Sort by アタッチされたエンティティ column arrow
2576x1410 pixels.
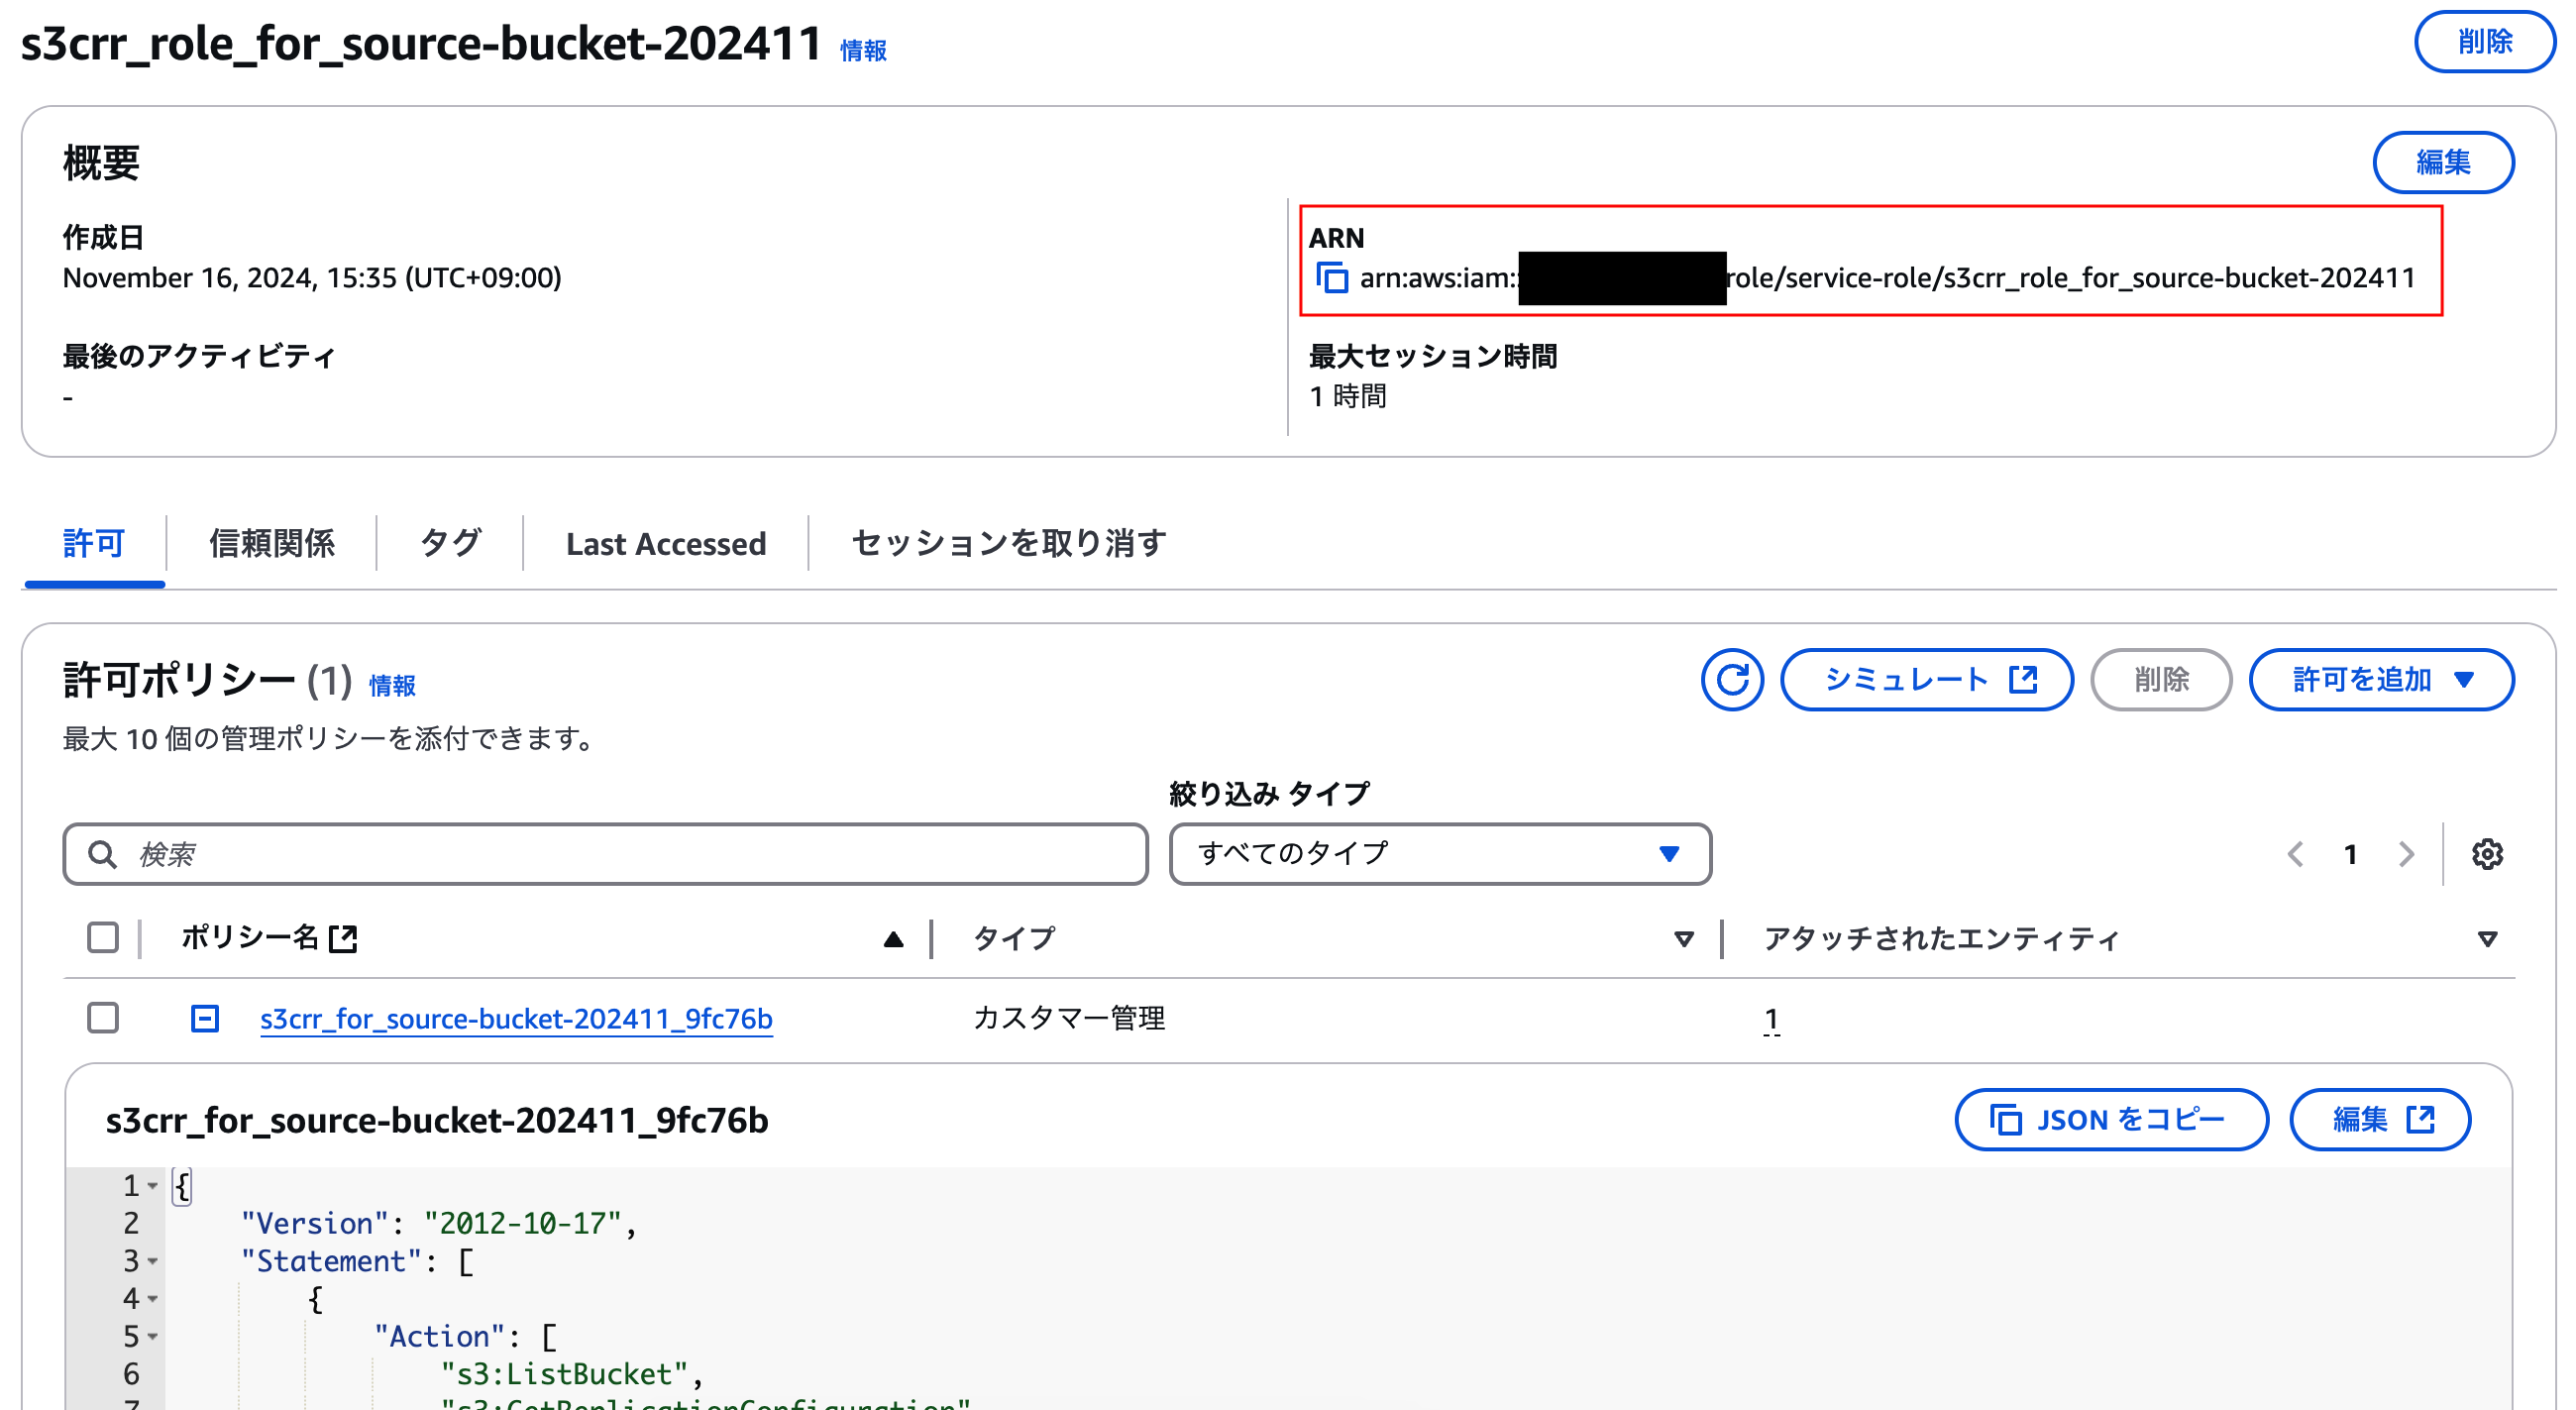[2486, 938]
